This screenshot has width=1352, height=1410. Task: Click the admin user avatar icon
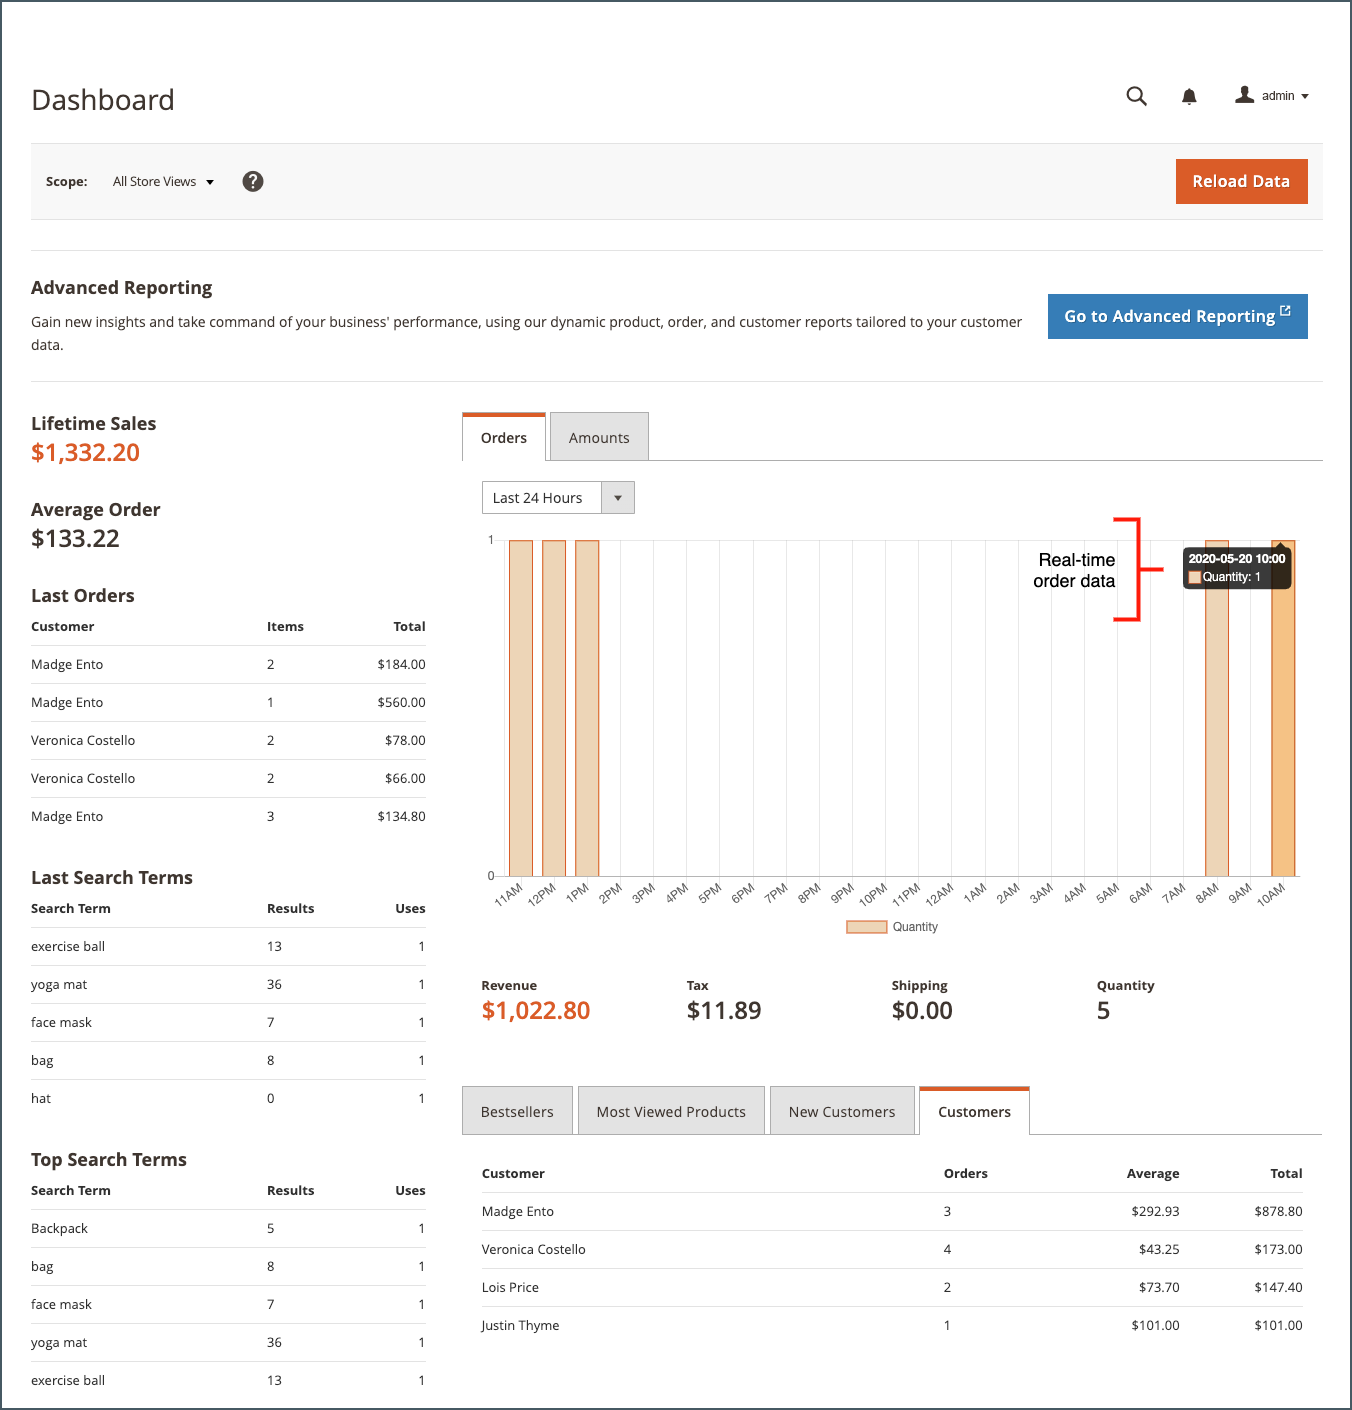click(x=1244, y=95)
